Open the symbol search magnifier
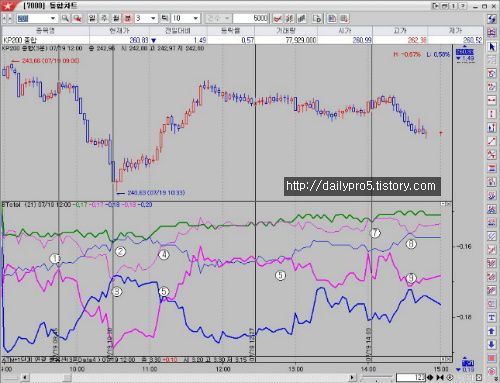 pos(65,18)
